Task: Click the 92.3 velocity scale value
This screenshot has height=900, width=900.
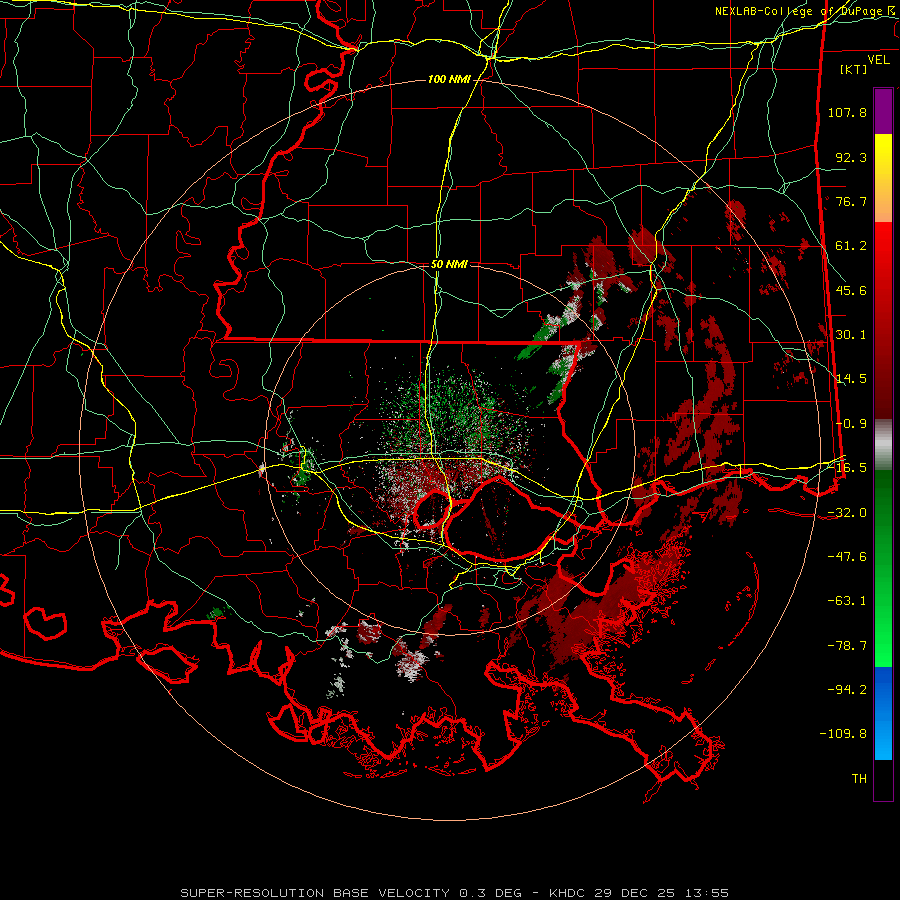Action: (x=851, y=157)
